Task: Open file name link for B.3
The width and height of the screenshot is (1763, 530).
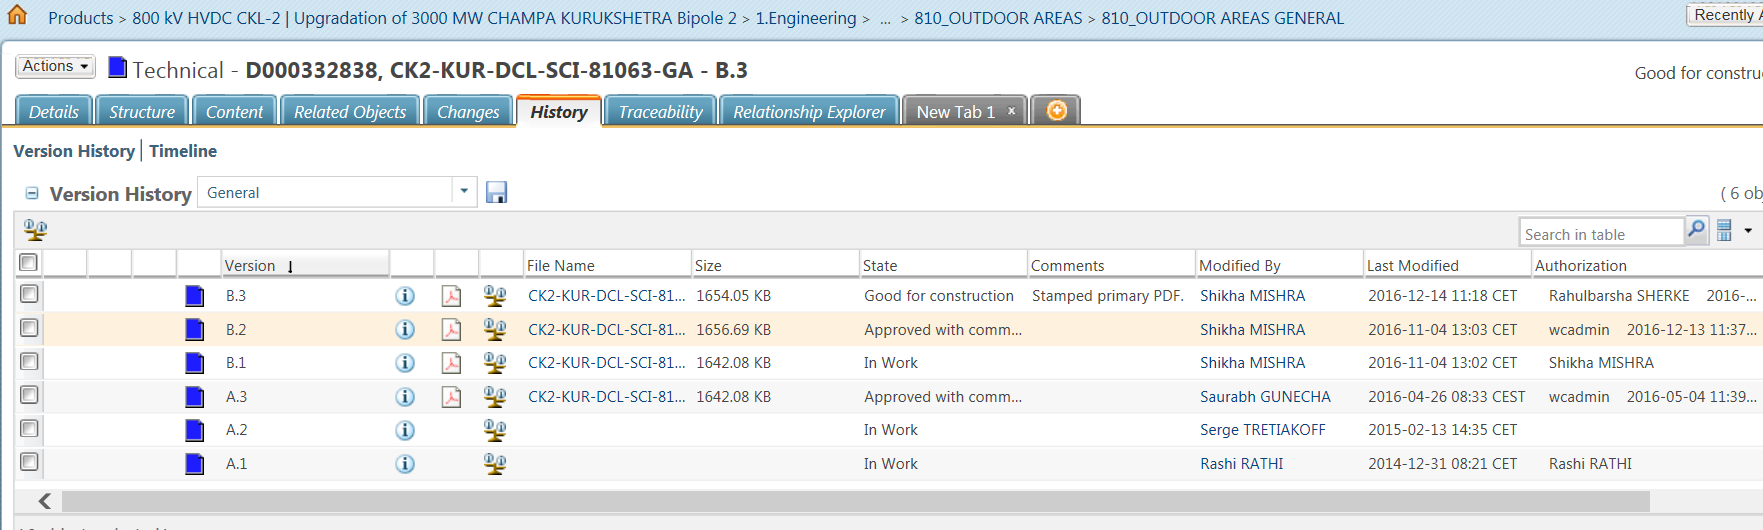Action: [607, 296]
